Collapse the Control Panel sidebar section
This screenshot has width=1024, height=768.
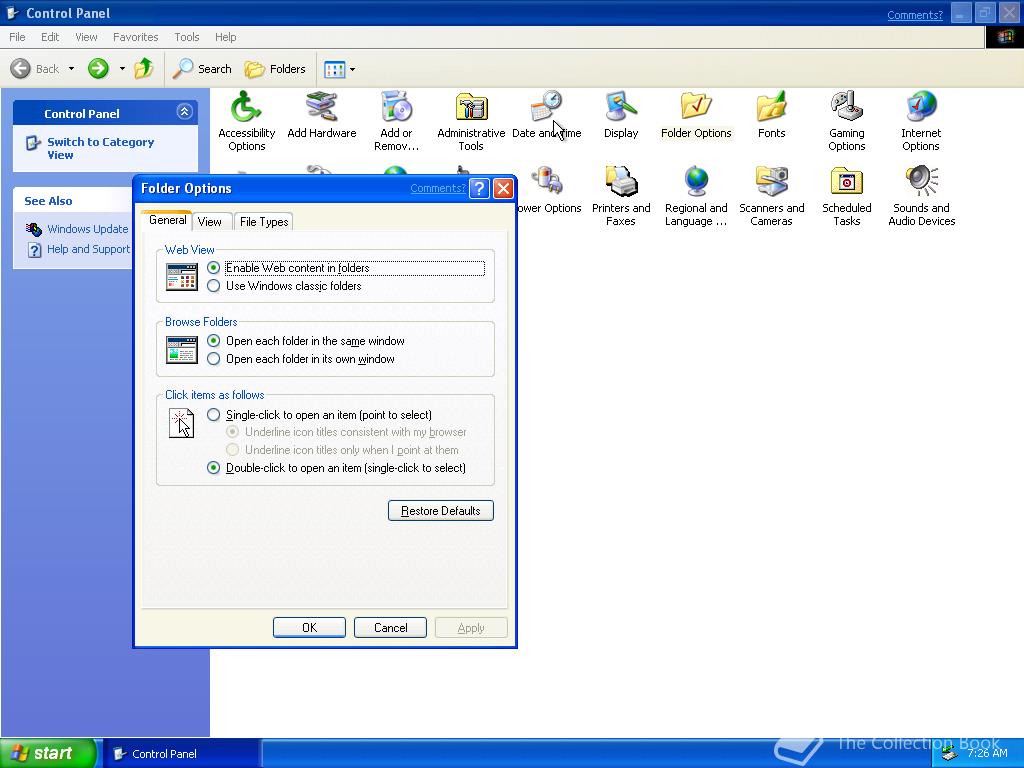pyautogui.click(x=184, y=112)
